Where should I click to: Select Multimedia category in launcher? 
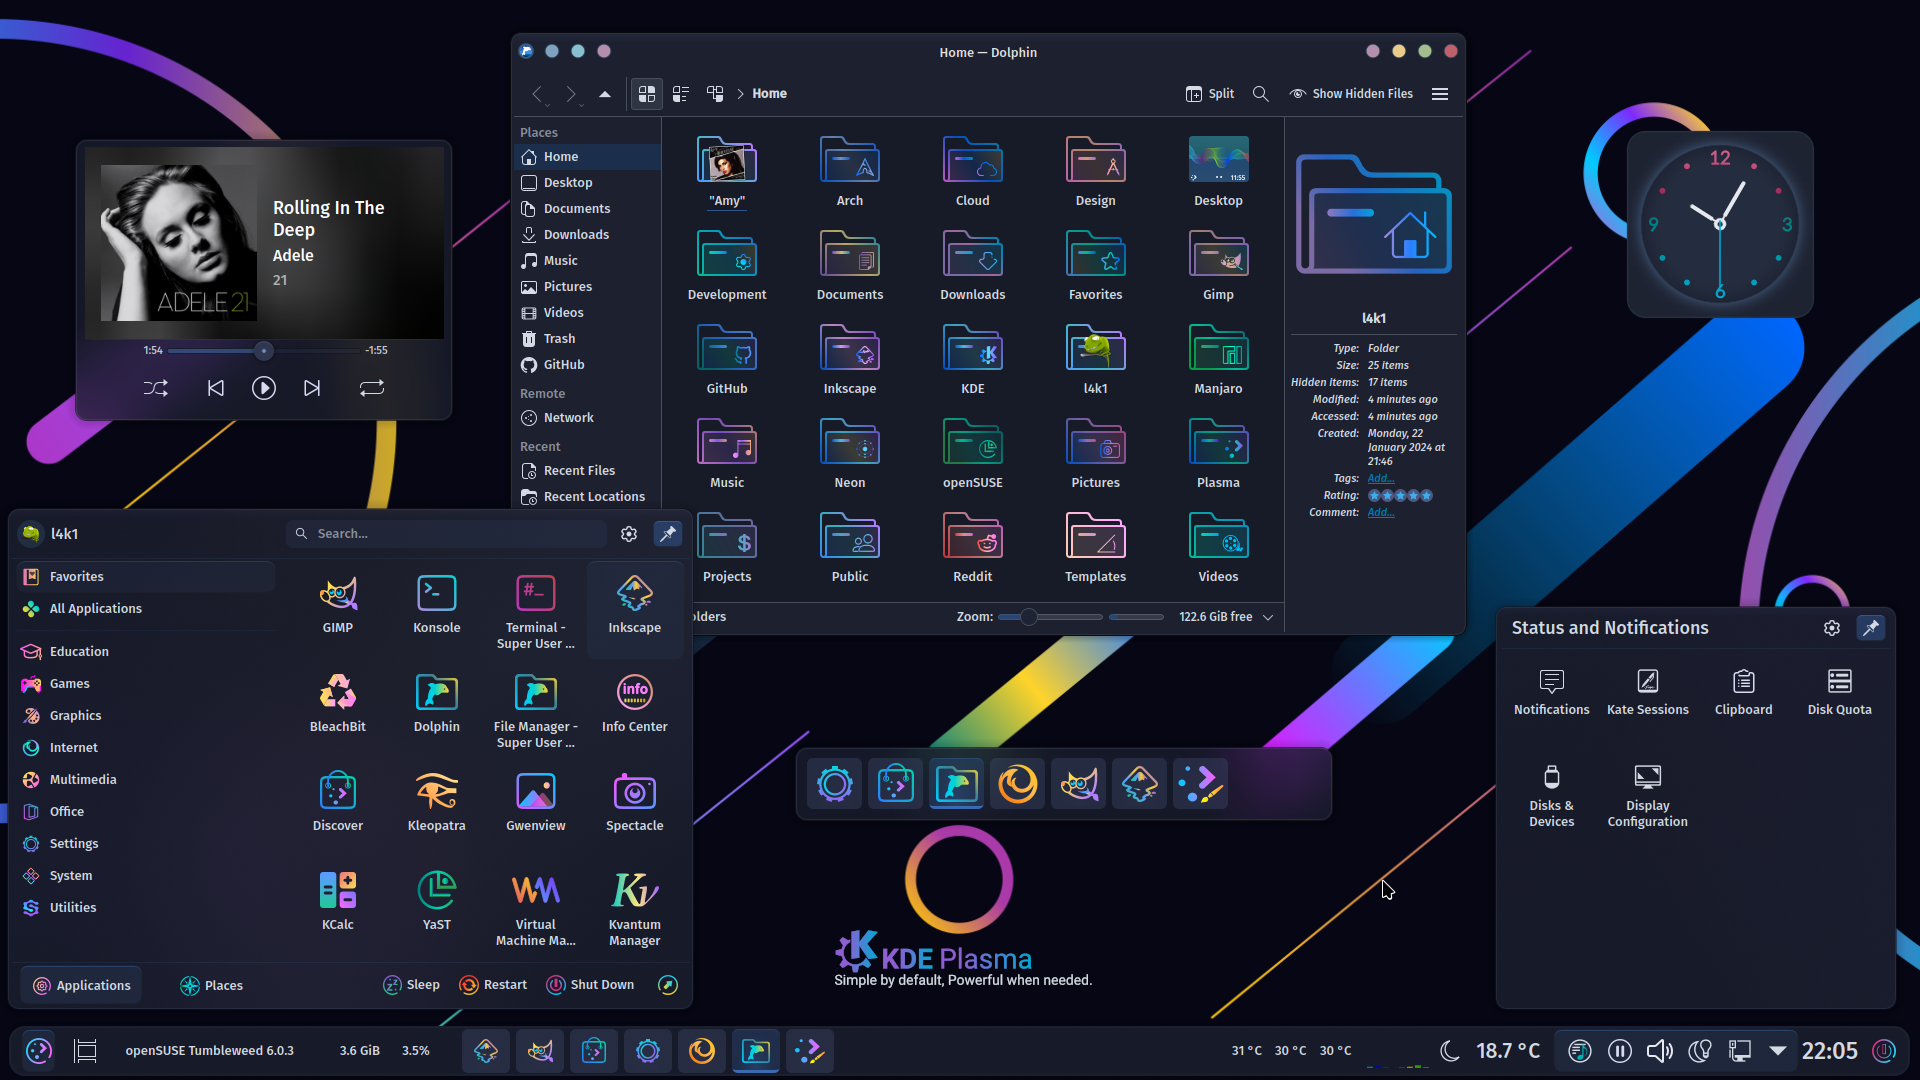pos(146,779)
